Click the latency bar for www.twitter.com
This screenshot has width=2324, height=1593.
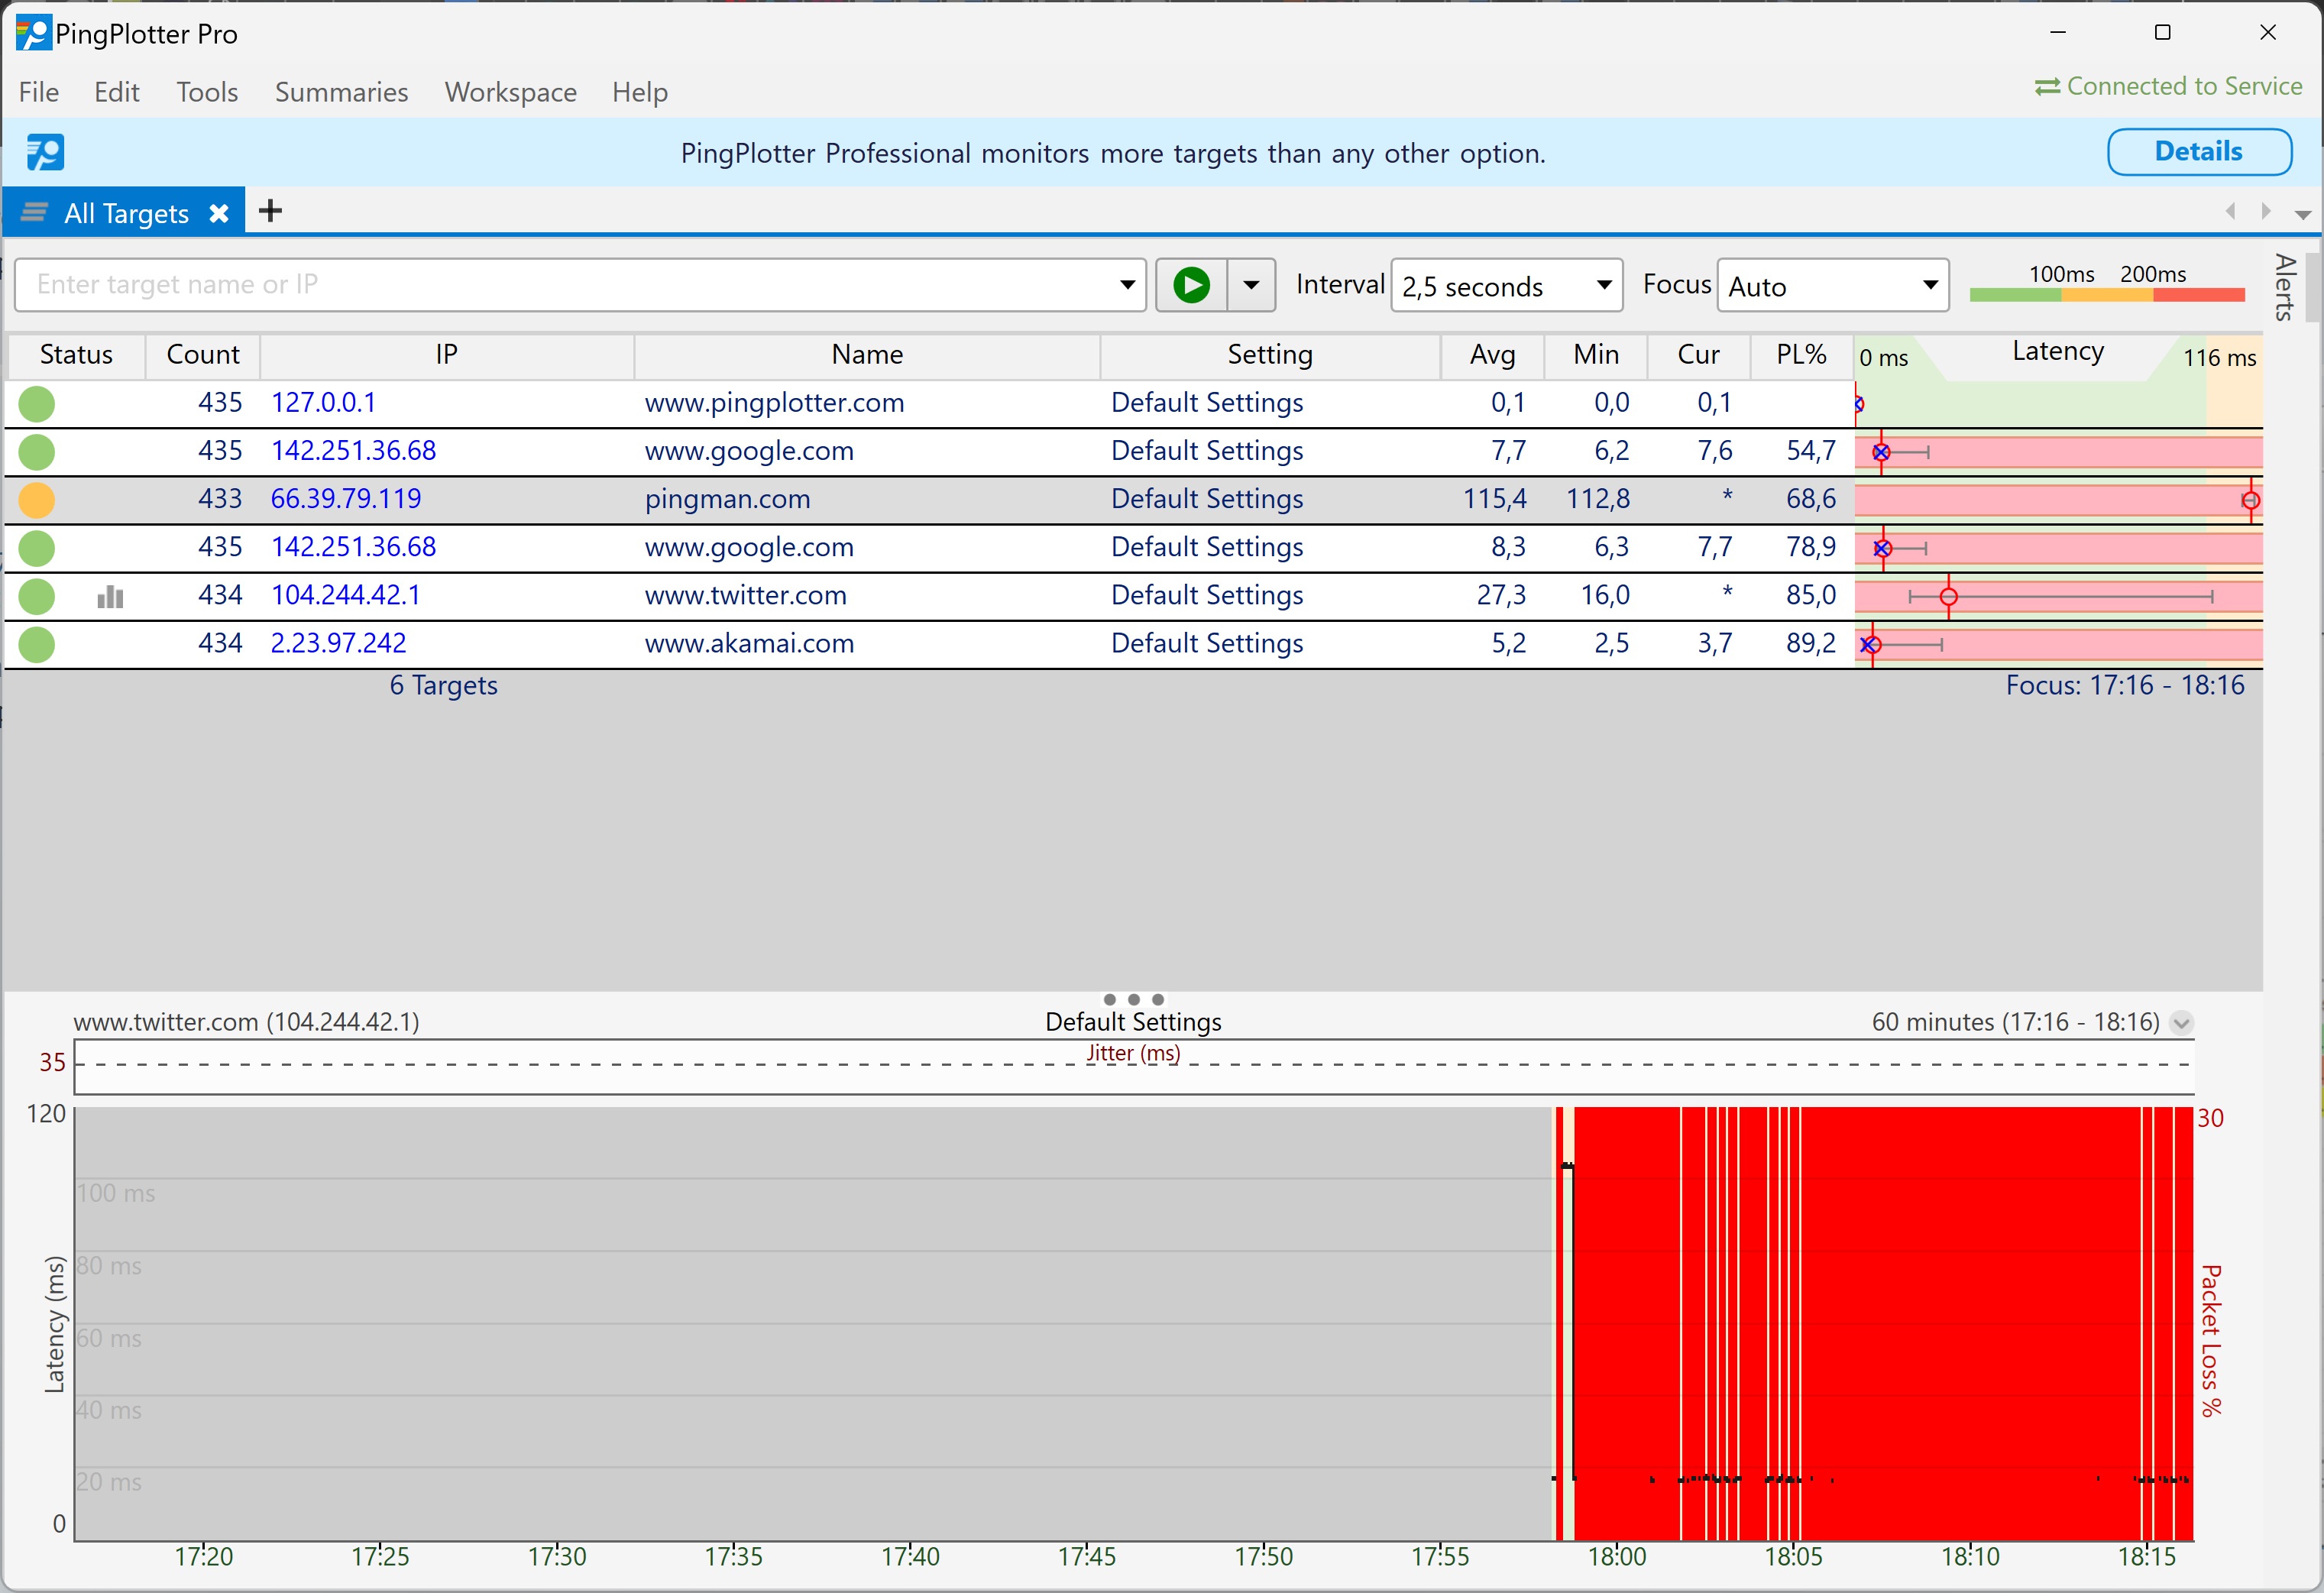point(2058,597)
